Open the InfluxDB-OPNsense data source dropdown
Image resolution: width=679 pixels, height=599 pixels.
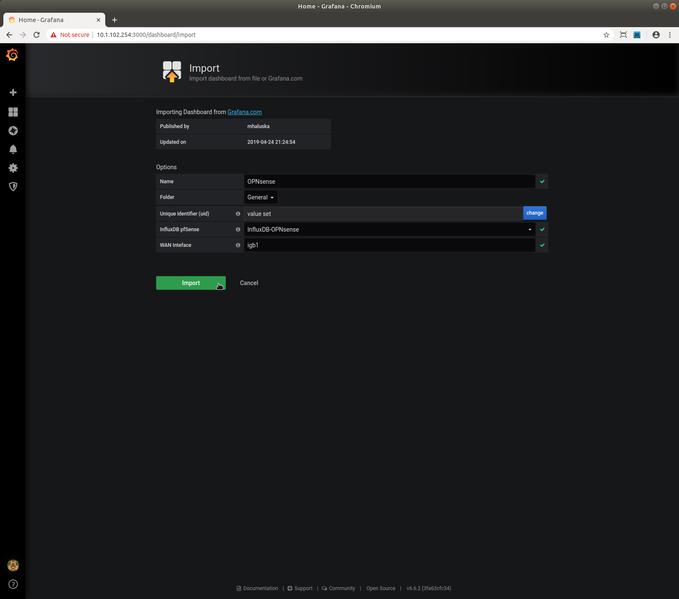(390, 230)
